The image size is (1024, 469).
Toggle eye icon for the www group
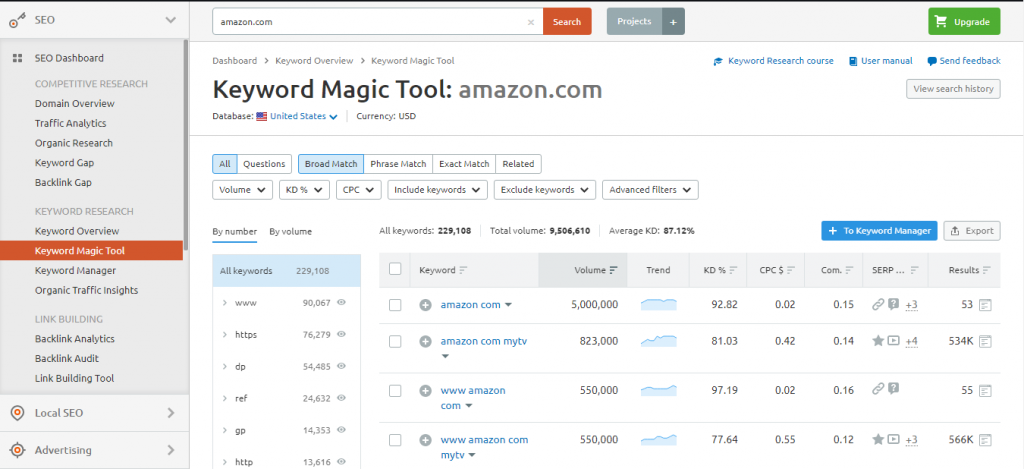click(x=341, y=302)
